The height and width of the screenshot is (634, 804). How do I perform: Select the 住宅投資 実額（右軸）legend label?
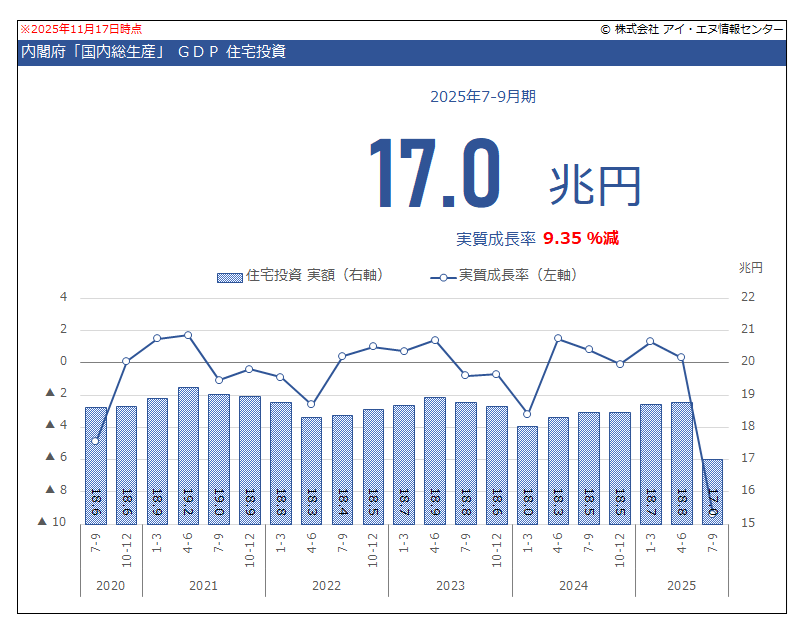click(314, 275)
